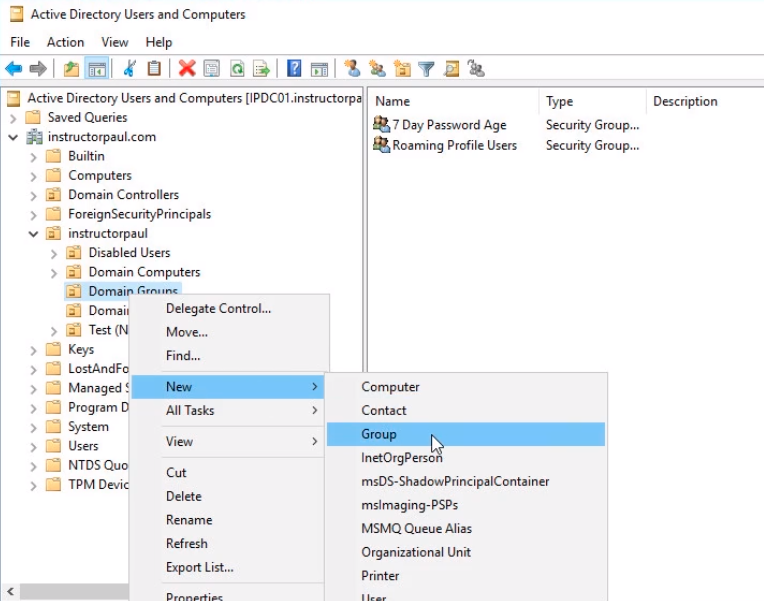Select Group in the New submenu
This screenshot has width=764, height=601.
[x=379, y=434]
